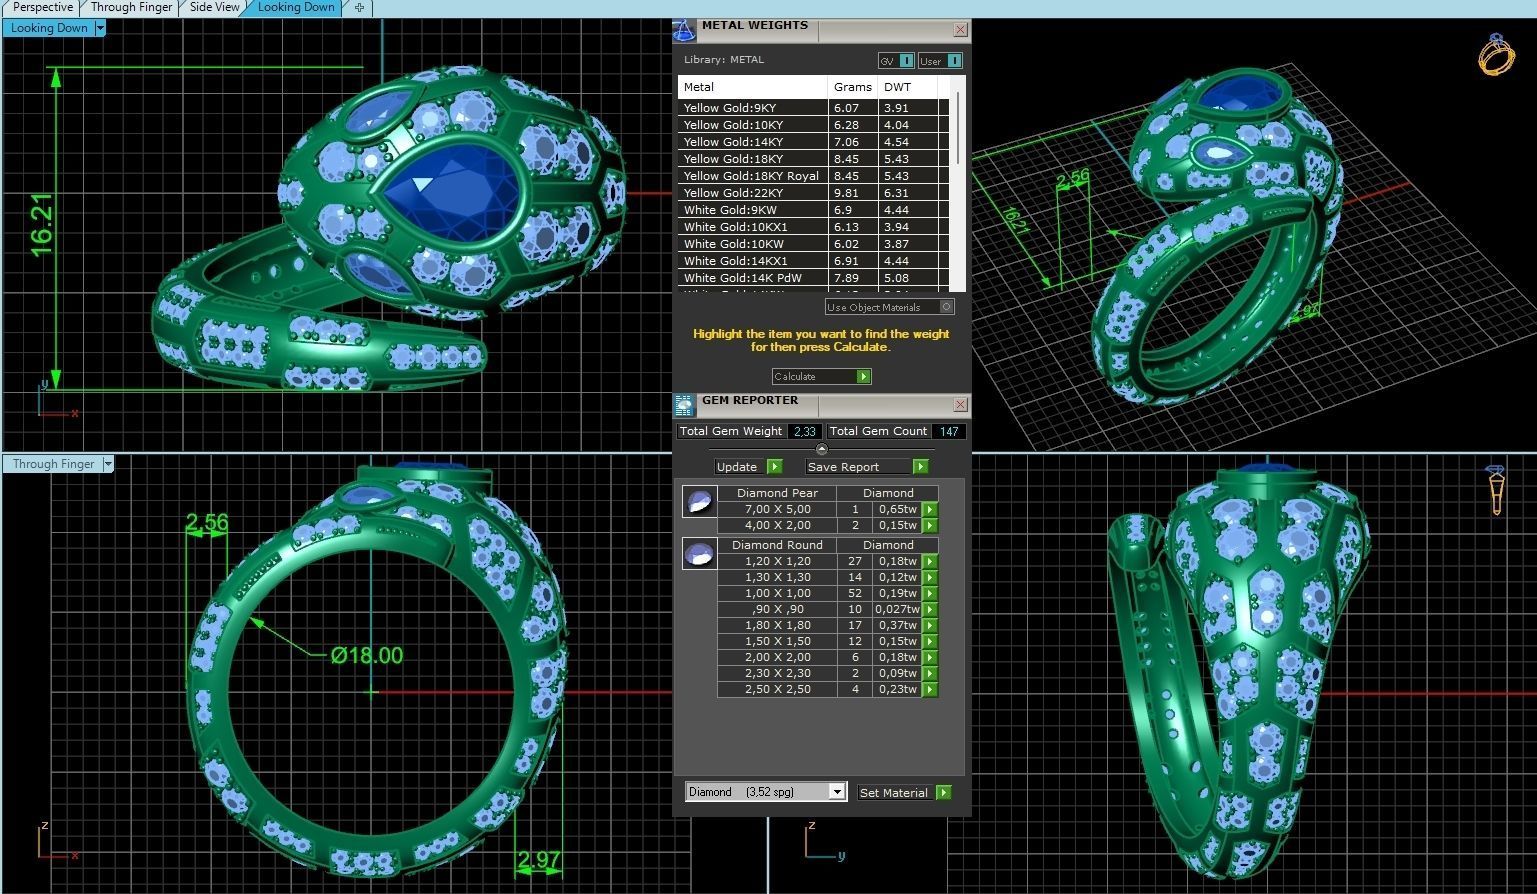Screen dimensions: 1537x894
Task: Click the Total Gem Weight value field
Action: [x=804, y=431]
